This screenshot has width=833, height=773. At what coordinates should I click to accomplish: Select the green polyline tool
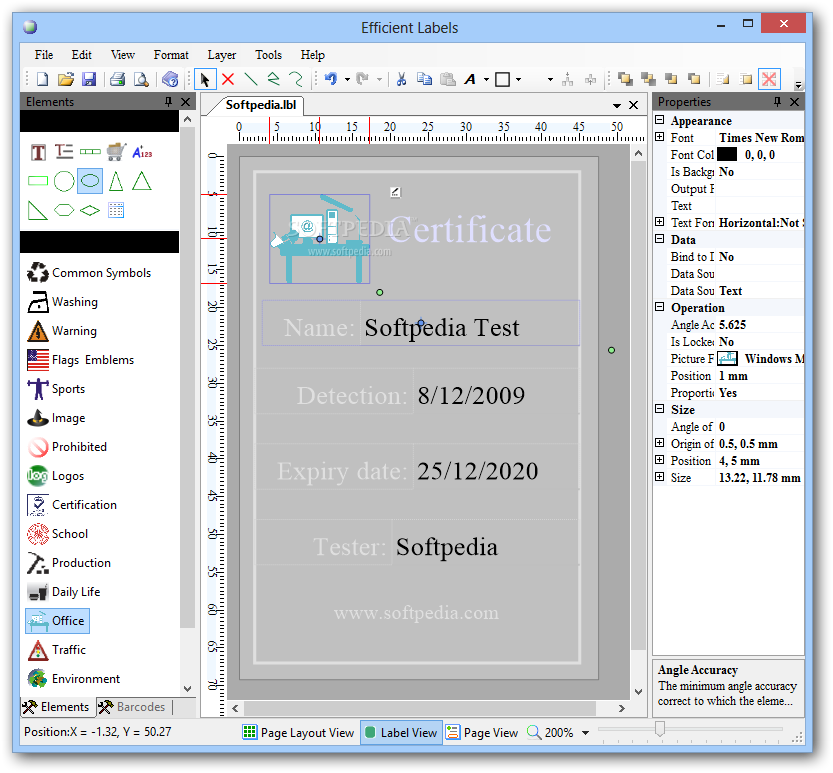[x=274, y=80]
